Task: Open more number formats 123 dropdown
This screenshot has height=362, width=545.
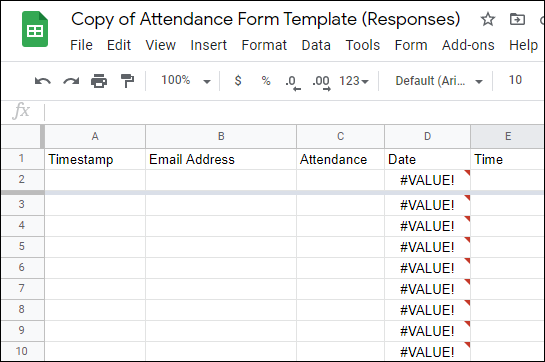Action: [353, 81]
